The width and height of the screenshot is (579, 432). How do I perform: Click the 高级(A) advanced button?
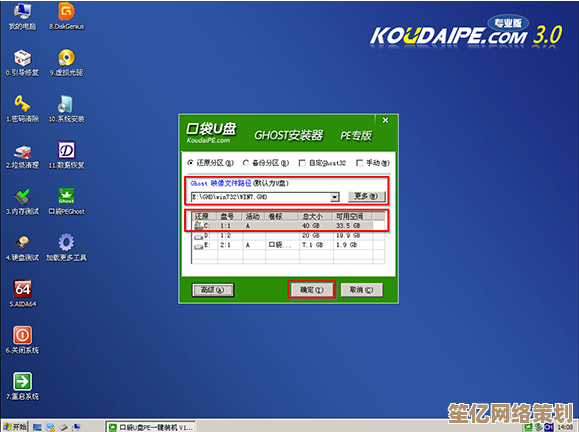tap(213, 290)
